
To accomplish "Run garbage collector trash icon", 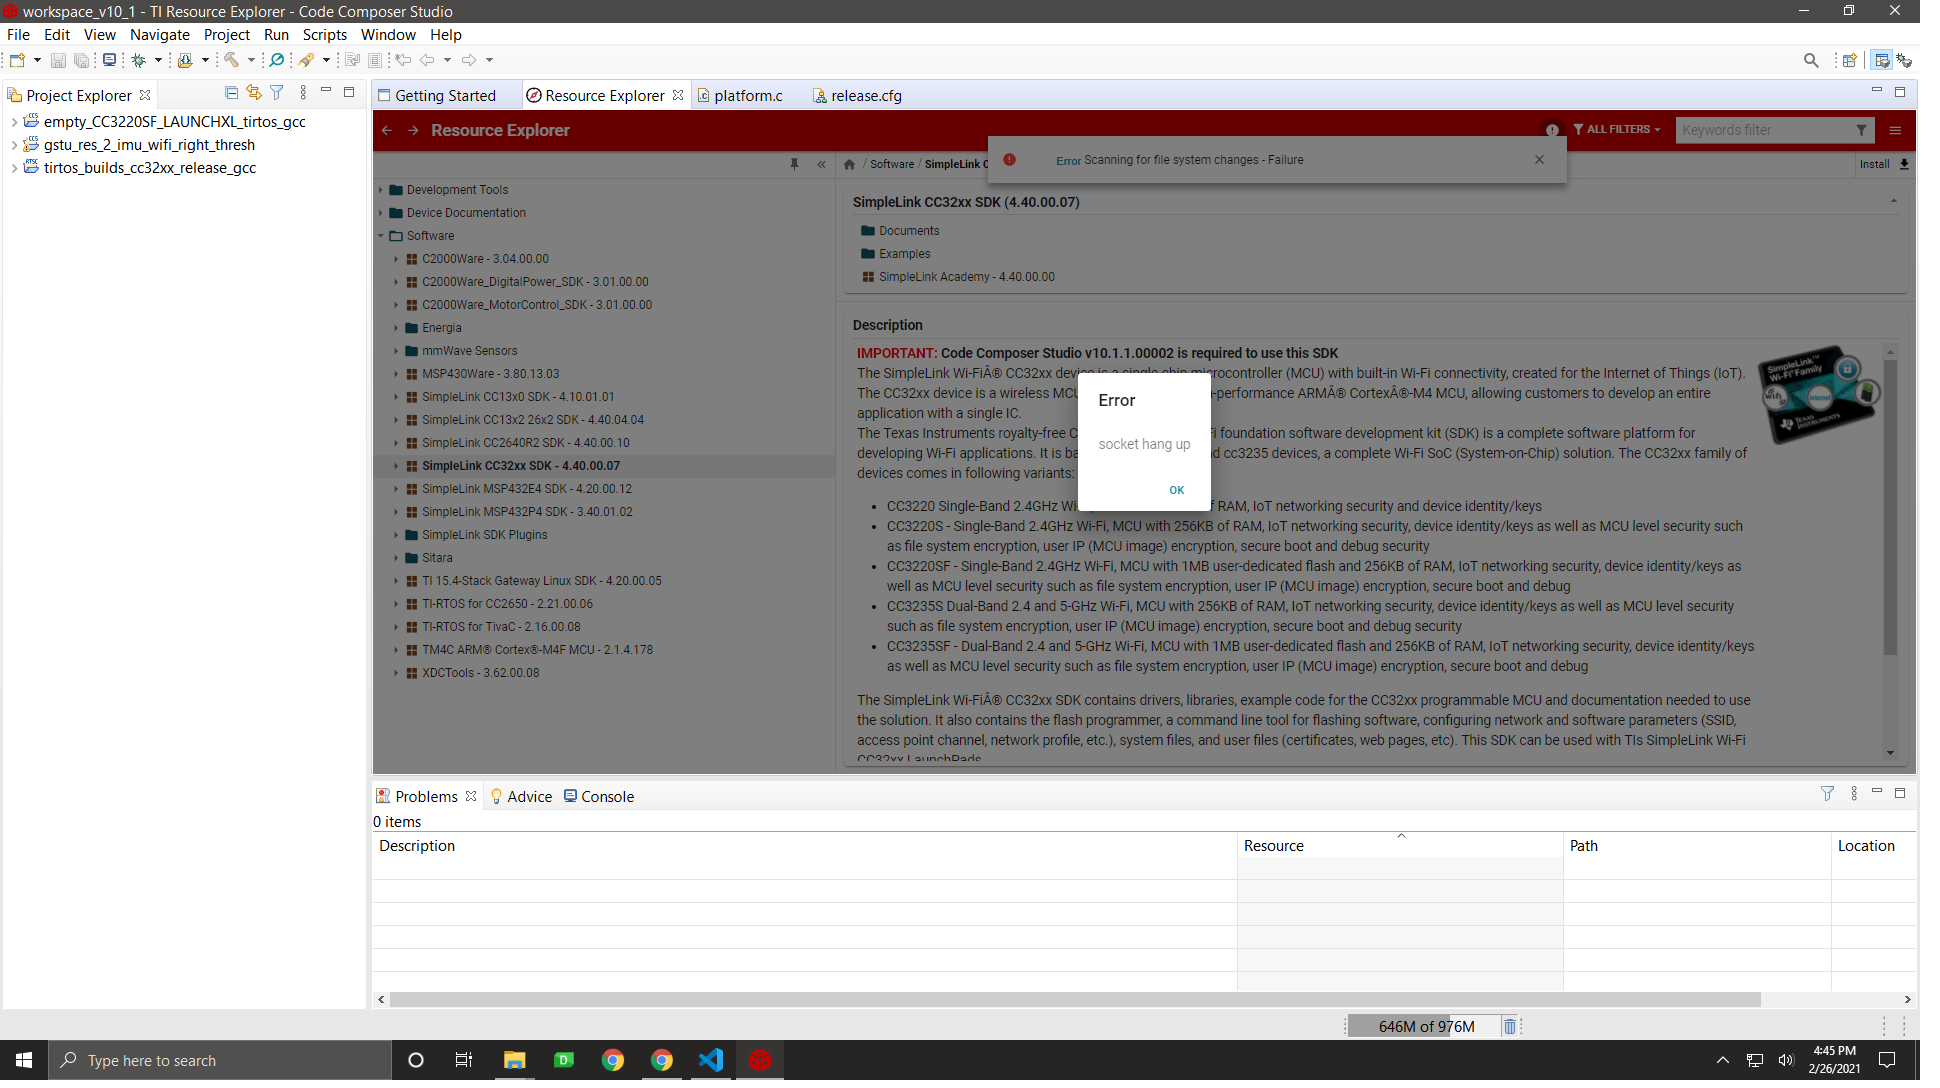I will [1510, 1027].
